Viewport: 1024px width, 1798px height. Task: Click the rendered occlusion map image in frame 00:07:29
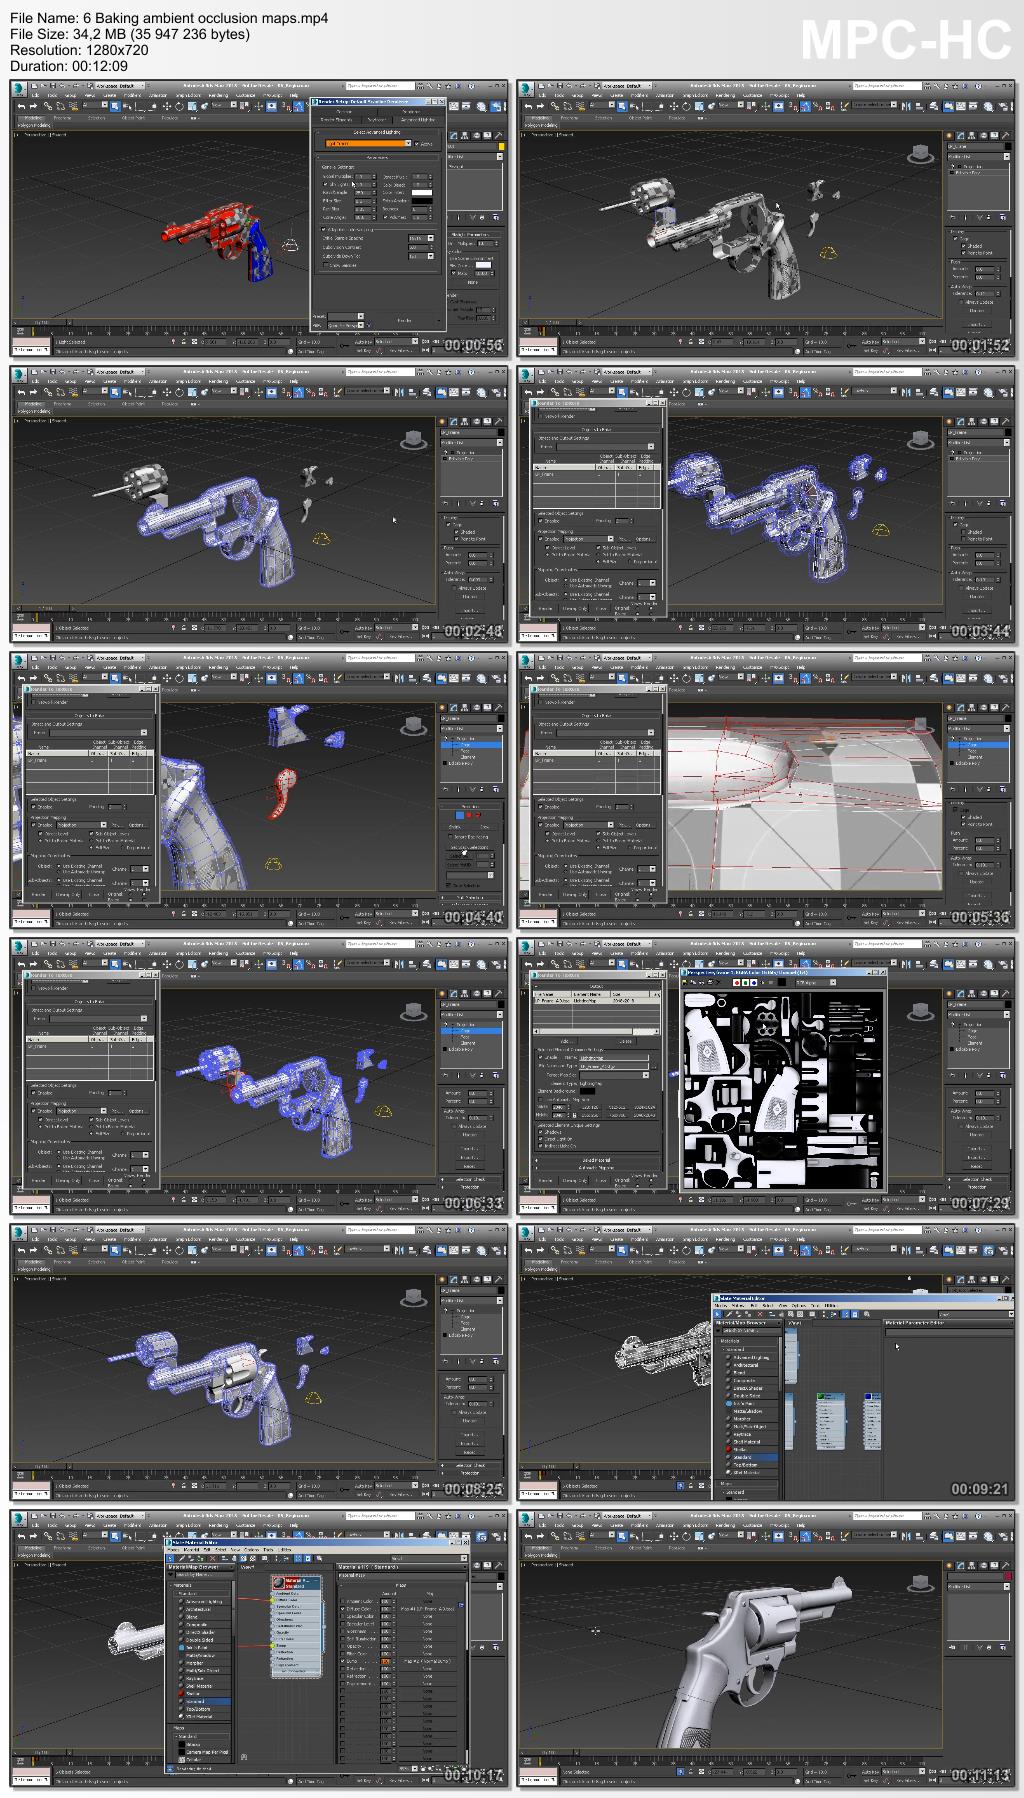[x=783, y=1088]
